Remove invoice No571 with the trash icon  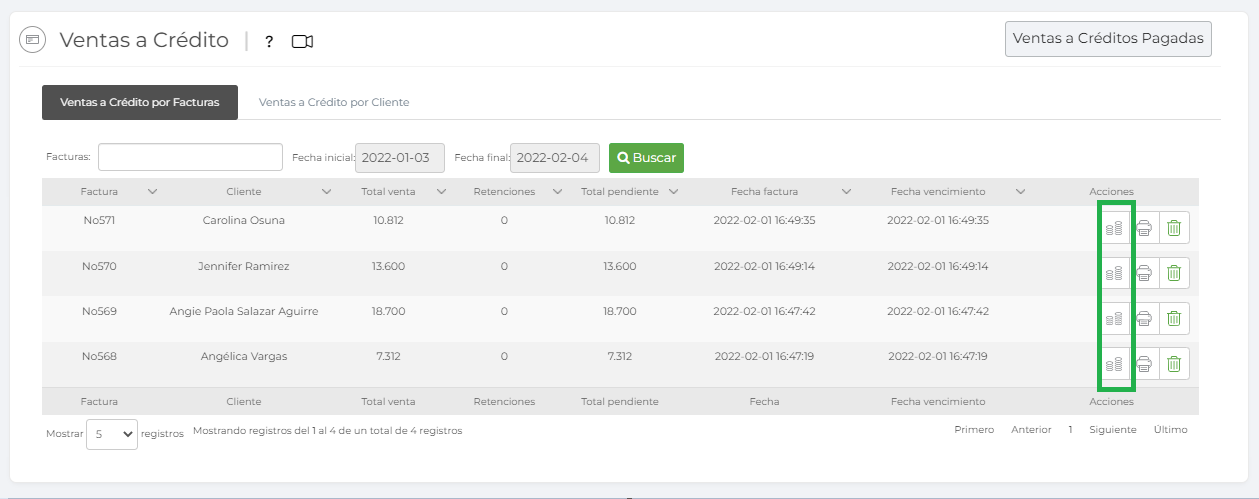pyautogui.click(x=1174, y=228)
